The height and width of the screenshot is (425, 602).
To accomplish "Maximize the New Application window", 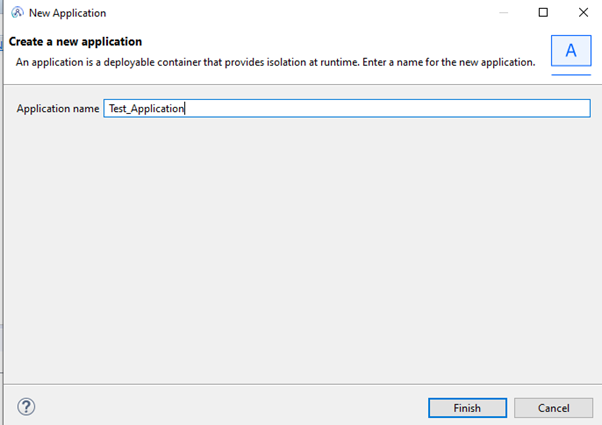I will pyautogui.click(x=543, y=13).
